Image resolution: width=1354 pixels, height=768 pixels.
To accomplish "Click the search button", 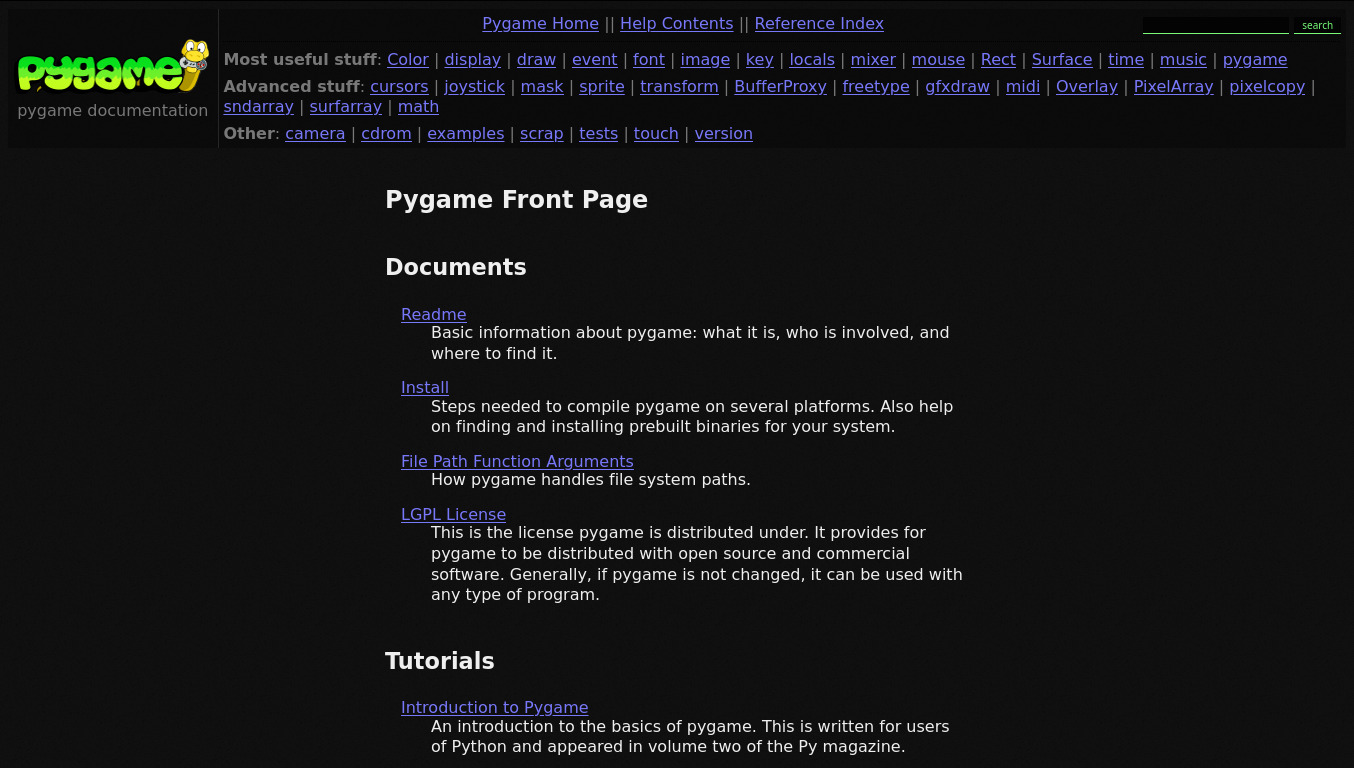I will (1317, 25).
